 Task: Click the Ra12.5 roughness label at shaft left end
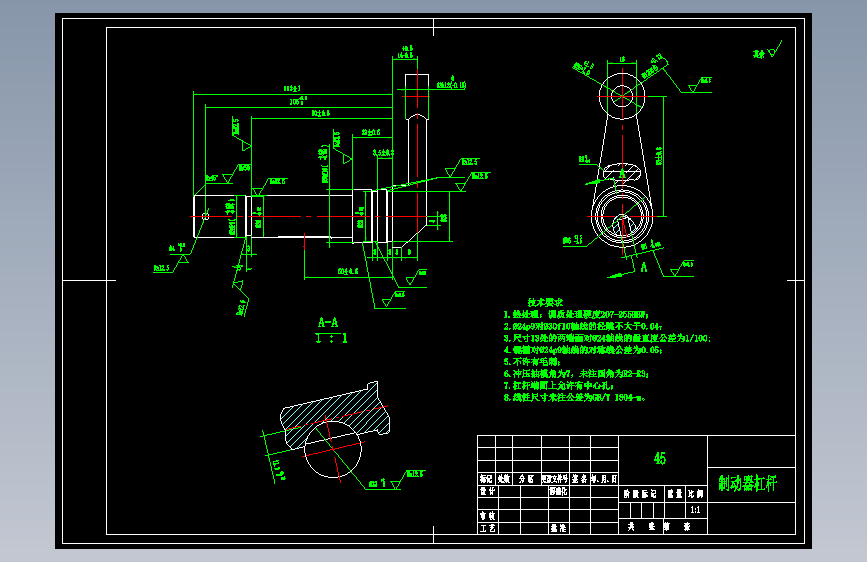[162, 268]
